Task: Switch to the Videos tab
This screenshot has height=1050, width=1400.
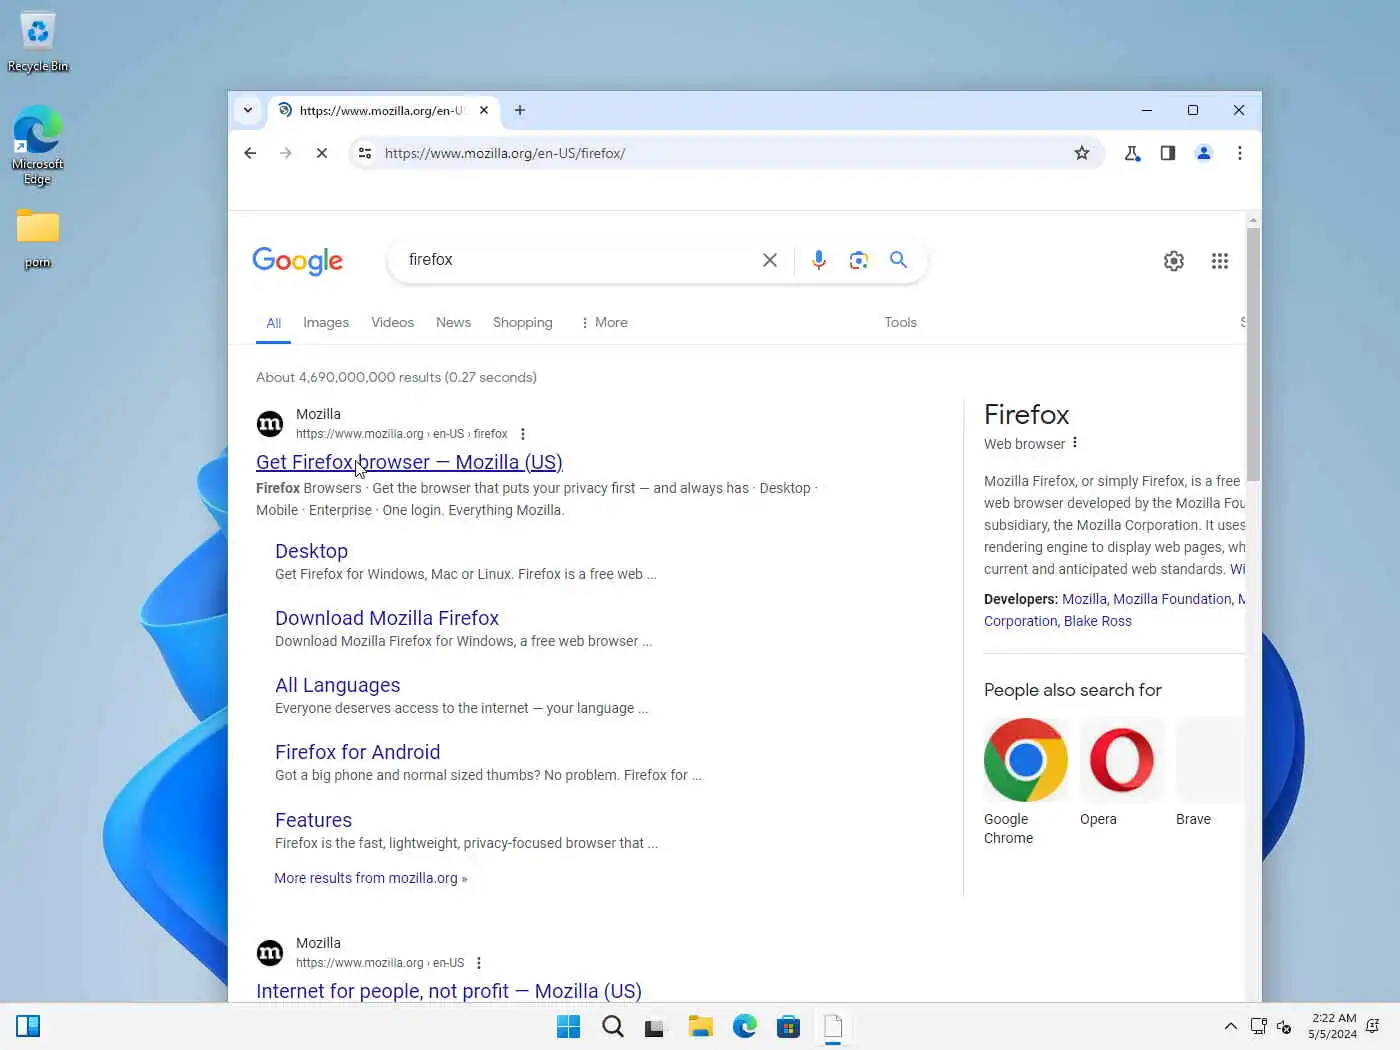Action: click(392, 322)
